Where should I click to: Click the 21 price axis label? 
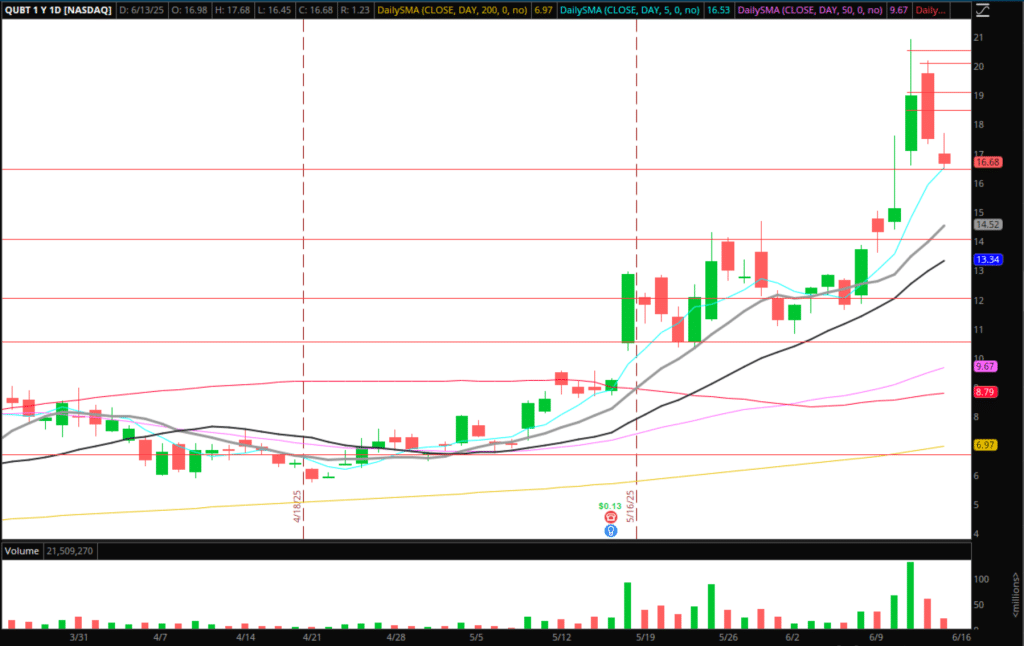(978, 38)
